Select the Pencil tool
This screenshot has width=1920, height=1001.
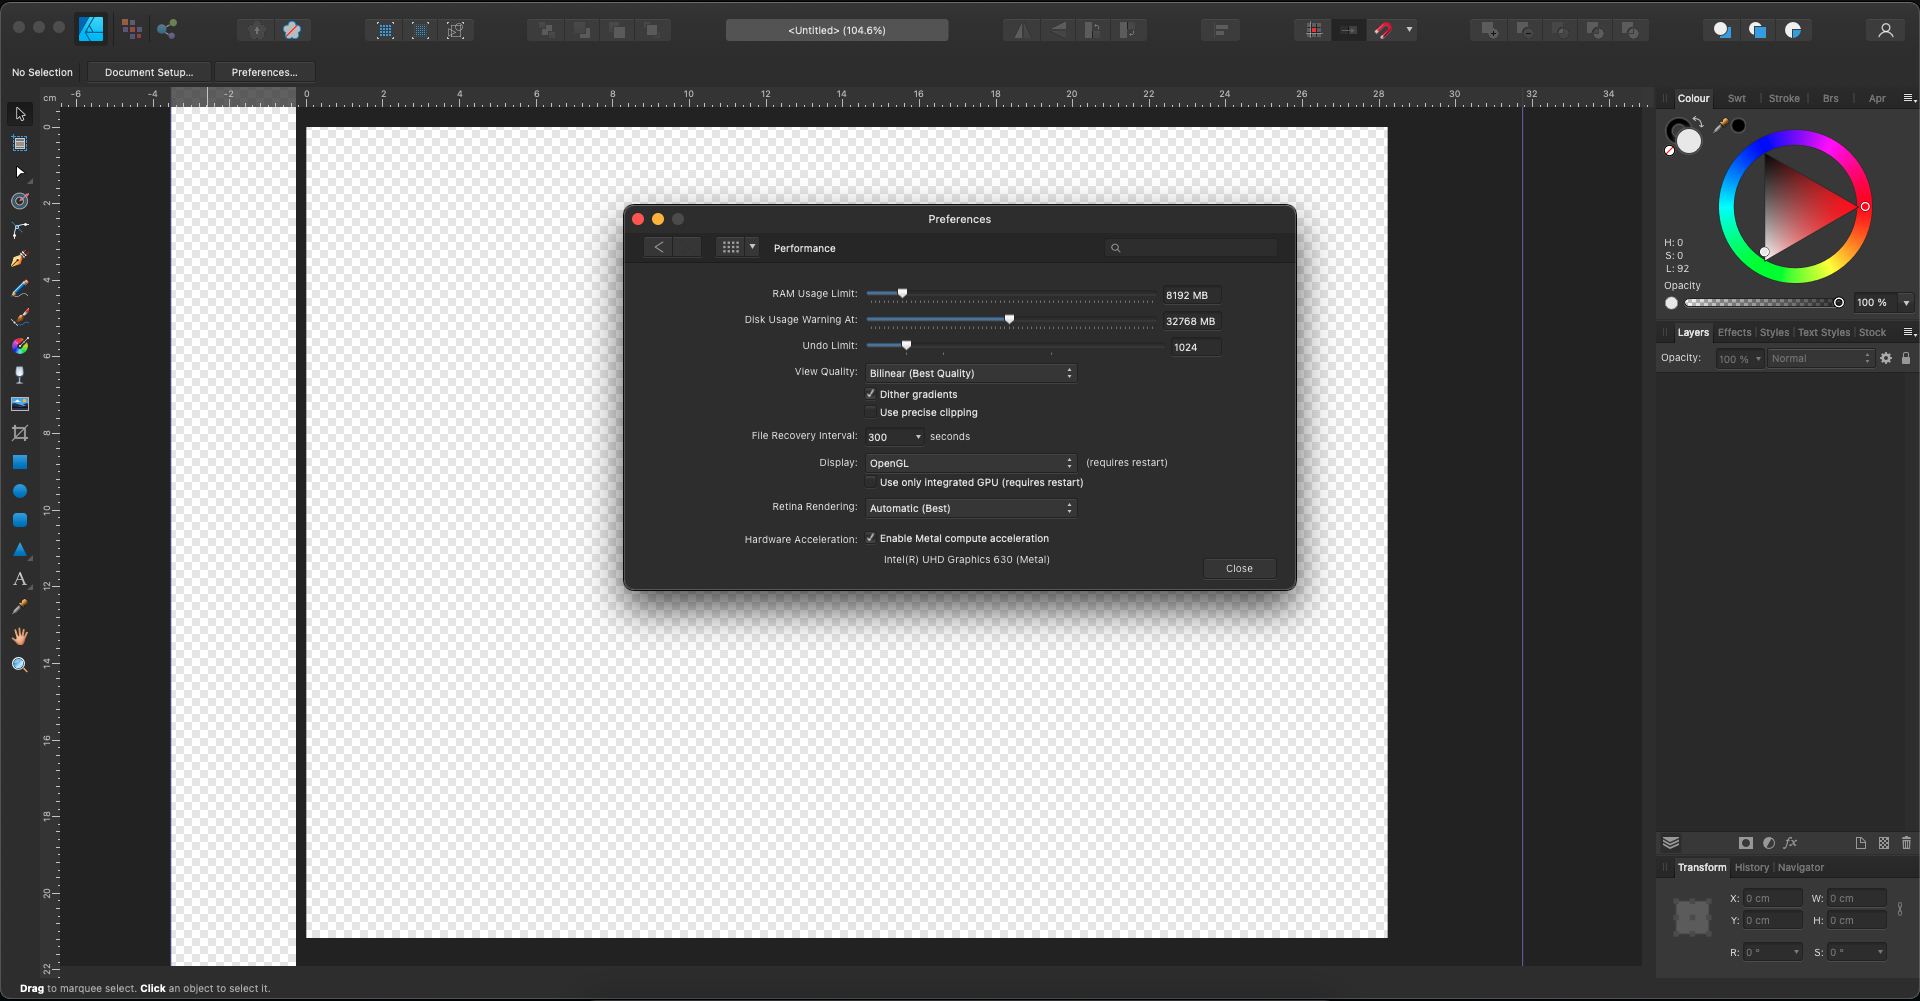click(x=20, y=288)
